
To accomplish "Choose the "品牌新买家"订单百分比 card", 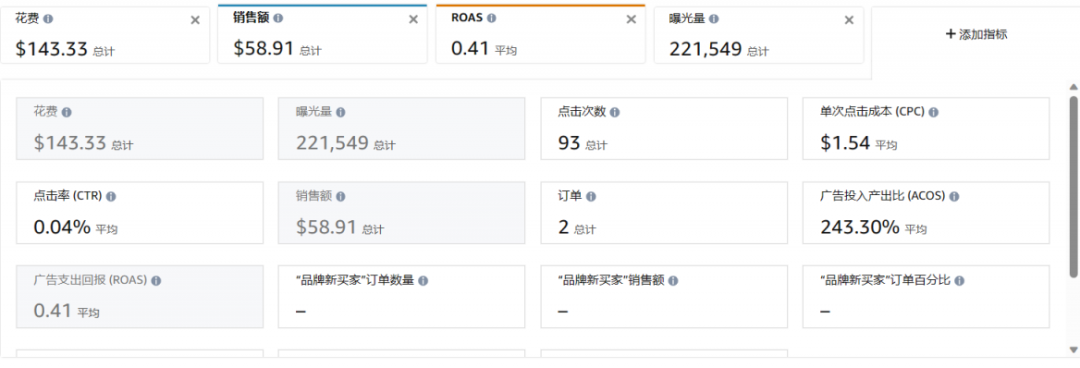I will click(926, 297).
